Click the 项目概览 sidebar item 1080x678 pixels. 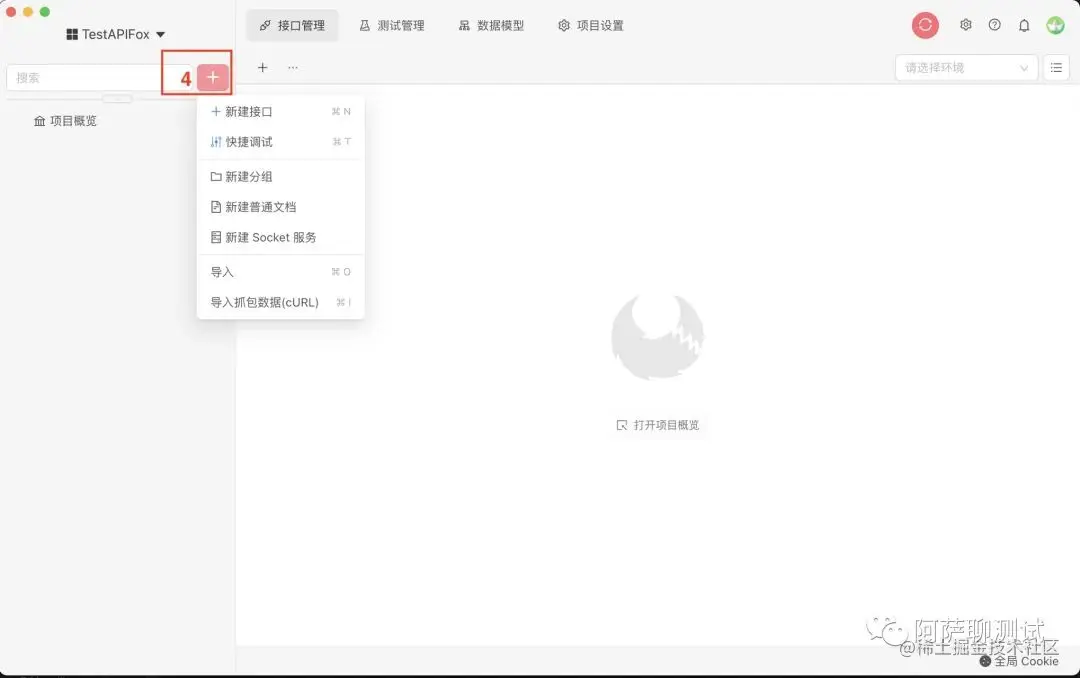click(68, 120)
